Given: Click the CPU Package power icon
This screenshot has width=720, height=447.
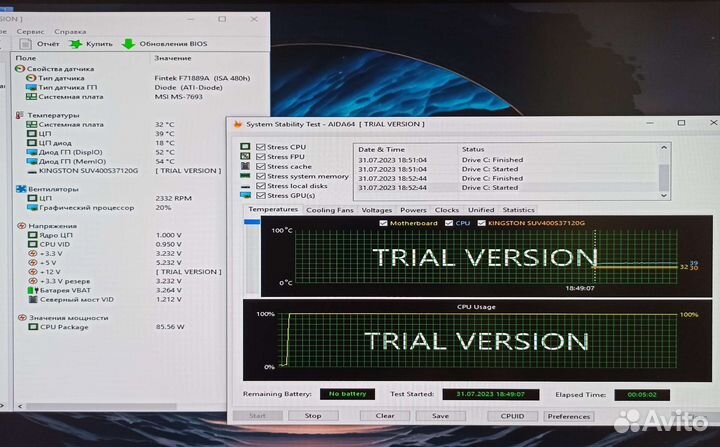Looking at the screenshot, I should coord(33,327).
